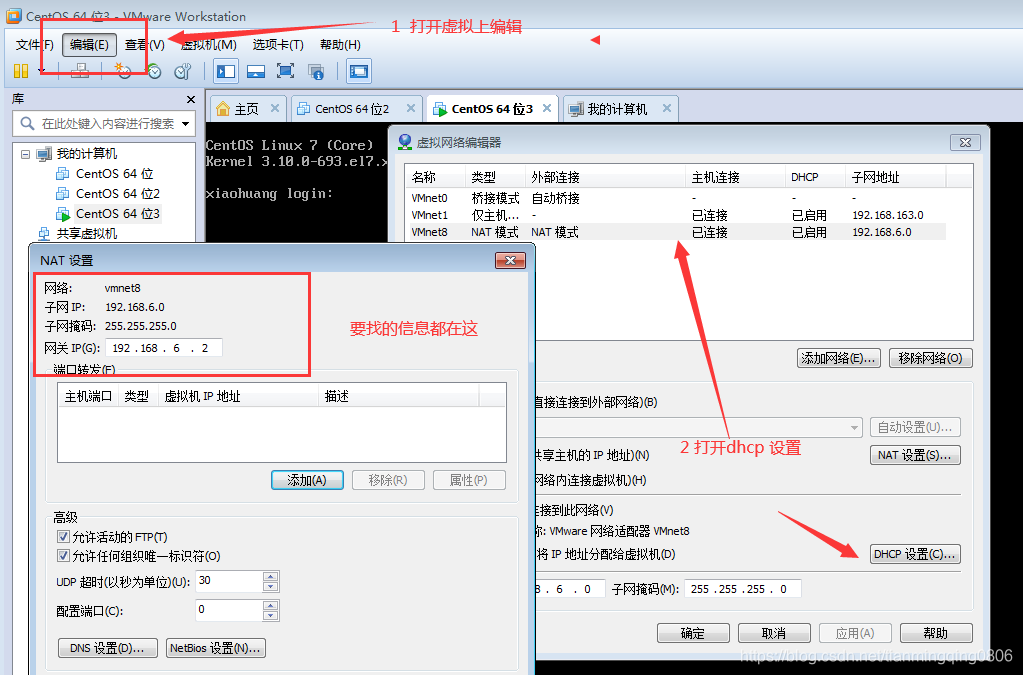Select the VMnet1 row in network list
1023x675 pixels.
(677, 215)
